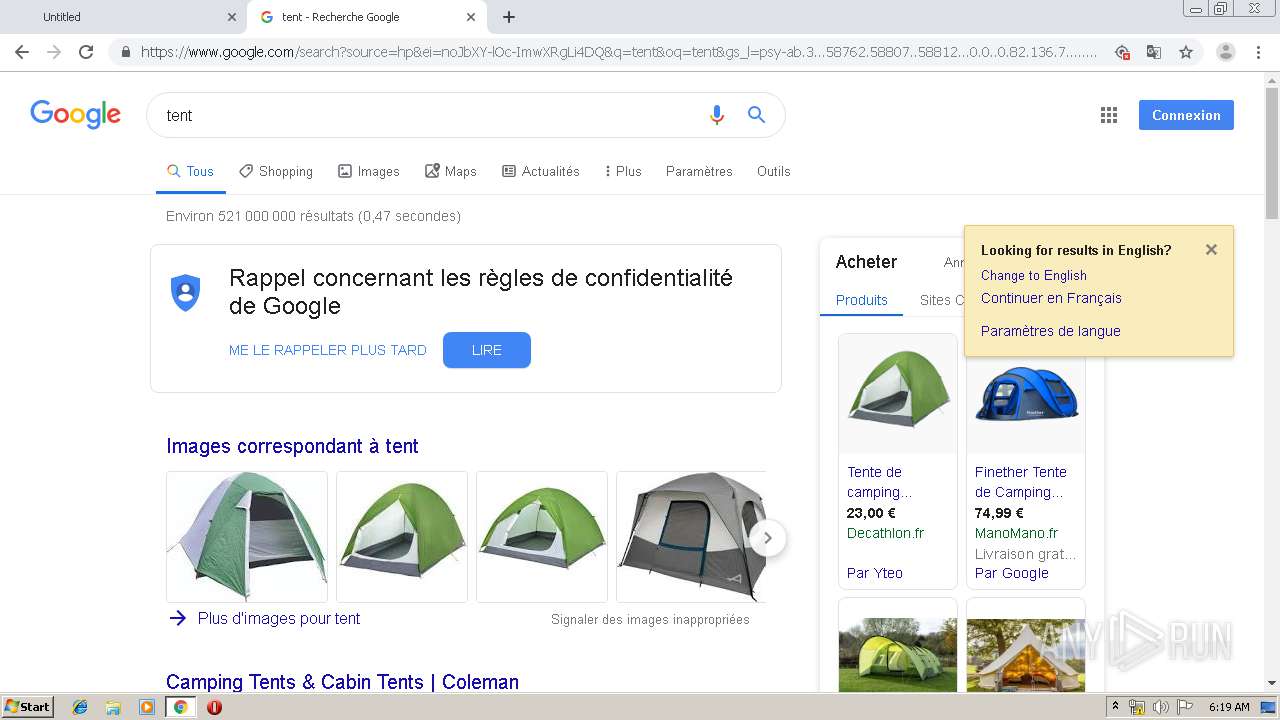The width and height of the screenshot is (1280, 720).
Task: Select the Tous search tab
Action: click(191, 172)
